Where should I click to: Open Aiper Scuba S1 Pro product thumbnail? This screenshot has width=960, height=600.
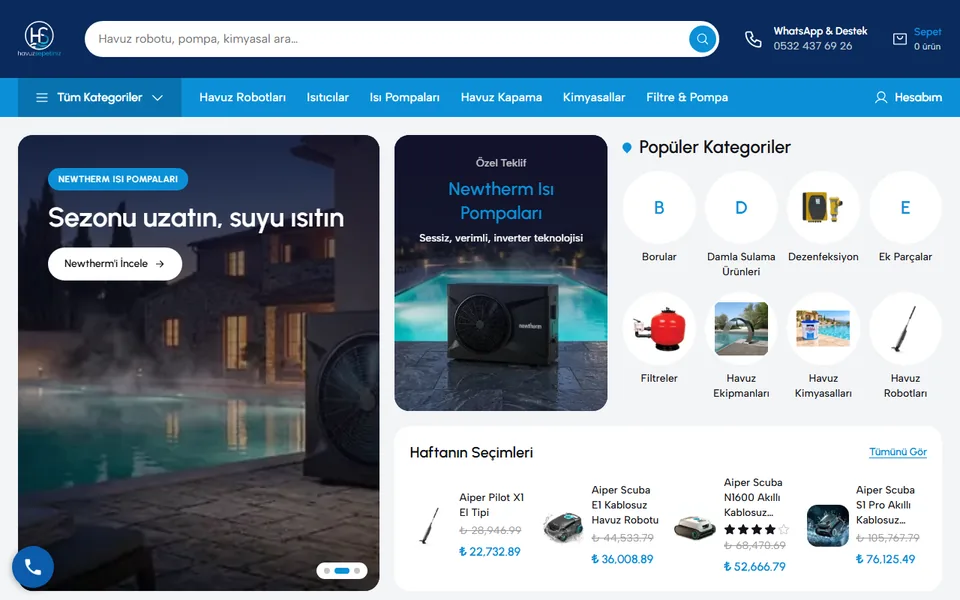click(x=827, y=525)
